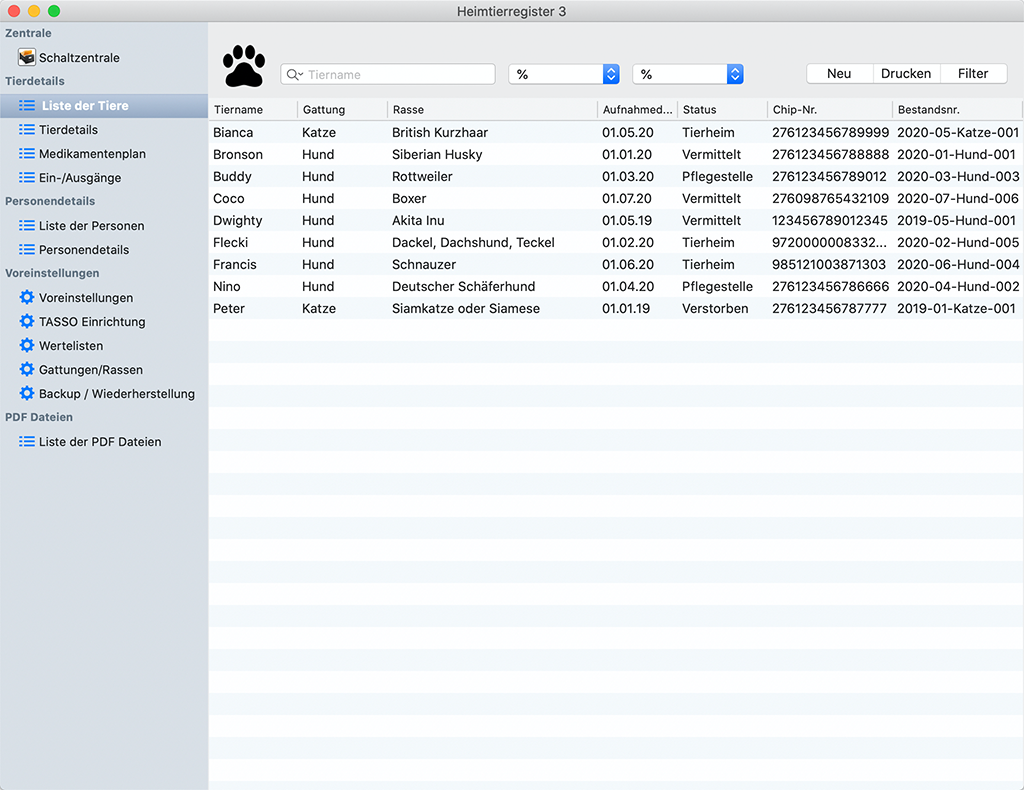Click the gear icon beside Gattungen/Rassen
Screen dimensions: 1024x790
tap(27, 370)
